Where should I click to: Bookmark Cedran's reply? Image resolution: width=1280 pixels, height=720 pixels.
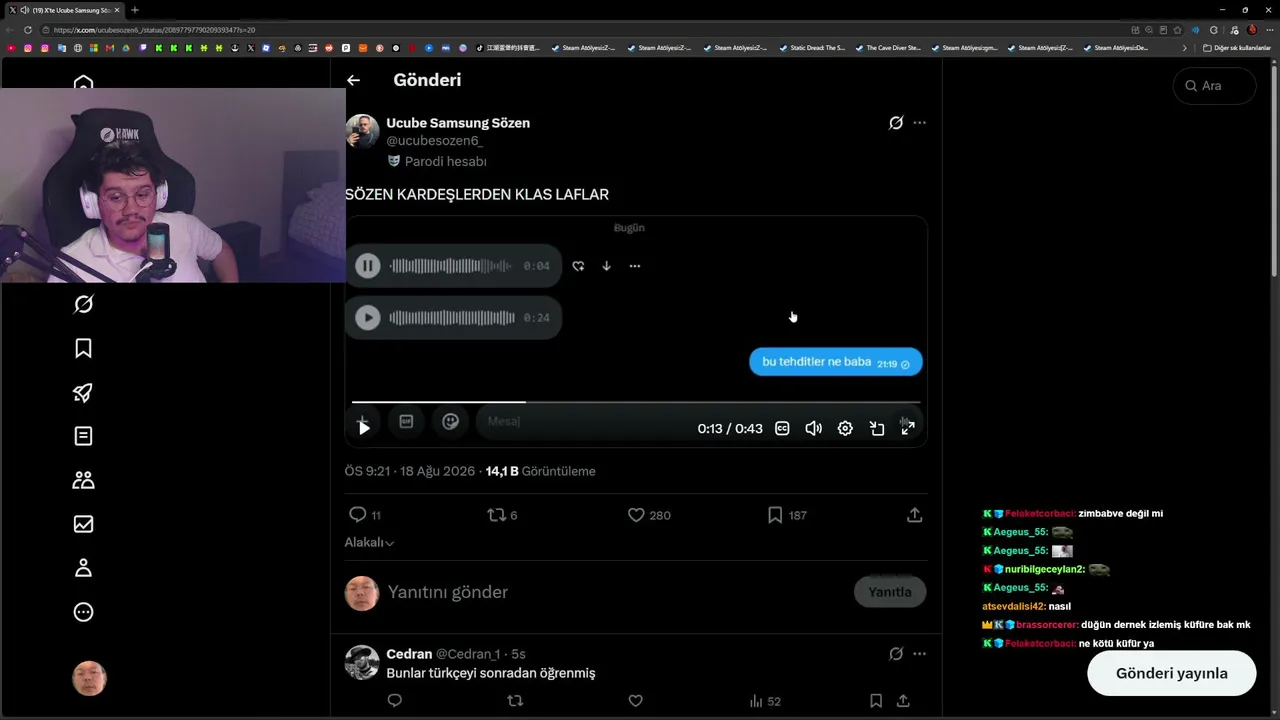[876, 701]
